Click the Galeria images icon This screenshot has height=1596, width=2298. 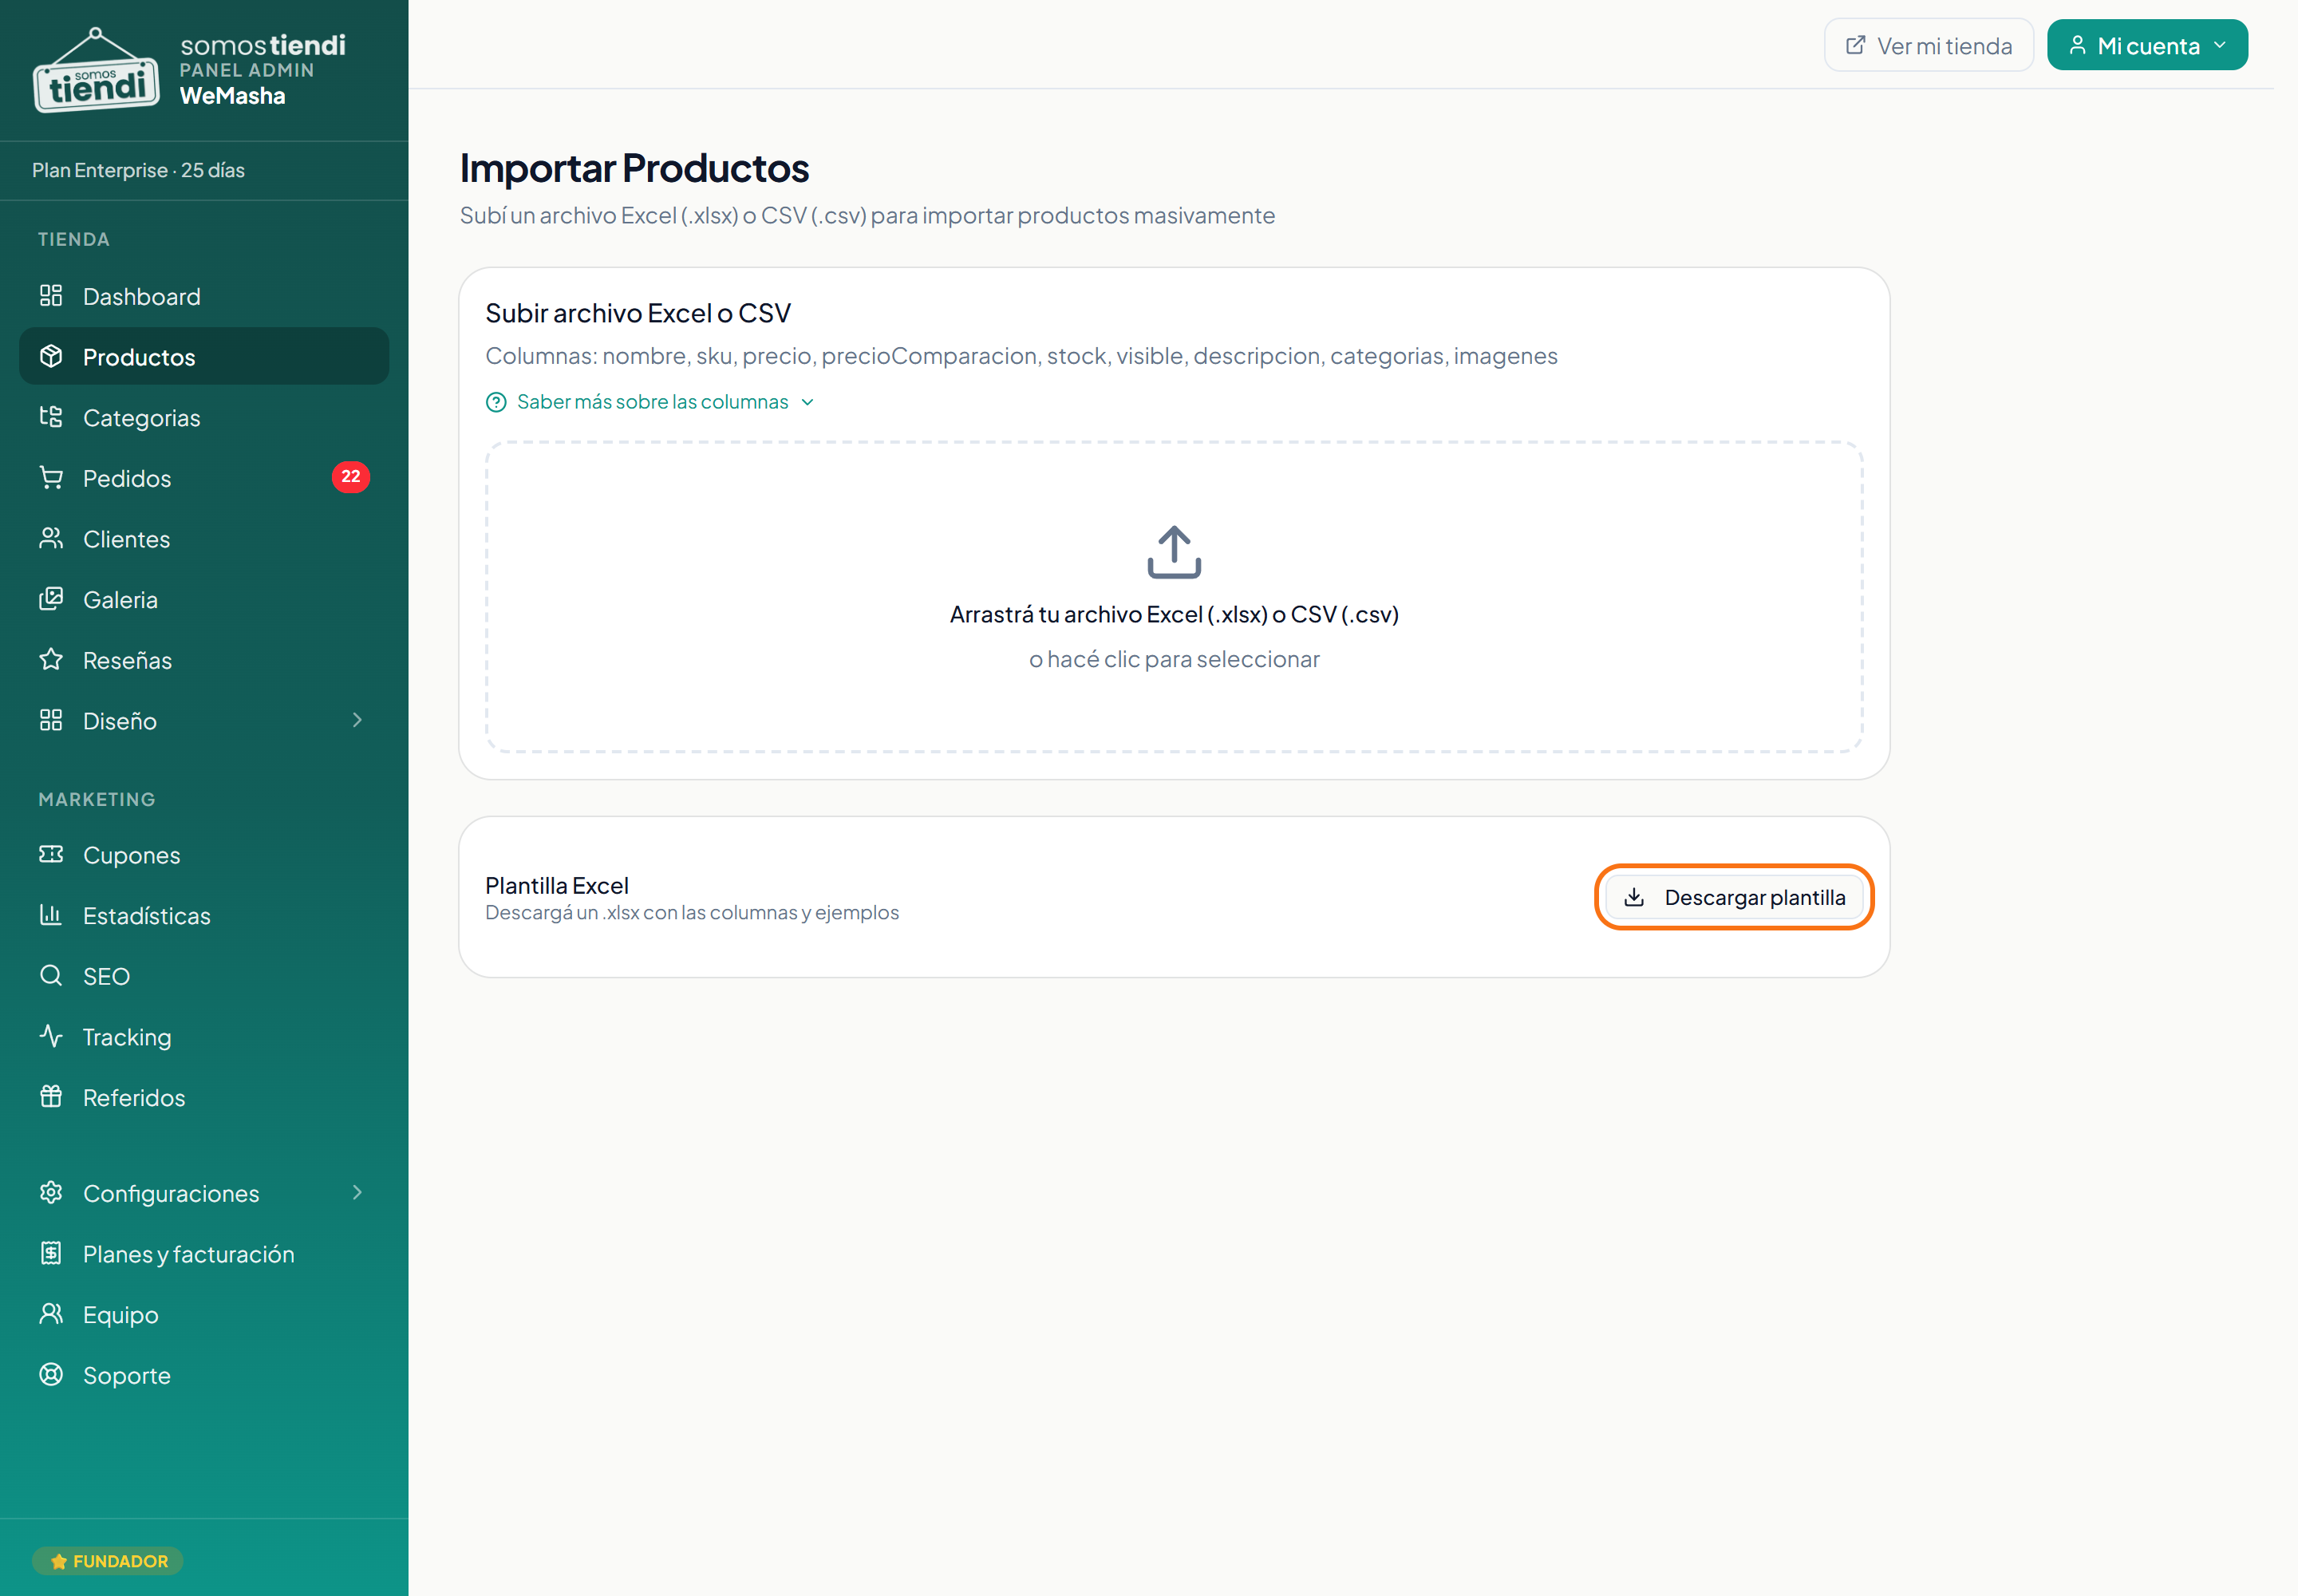(x=51, y=599)
